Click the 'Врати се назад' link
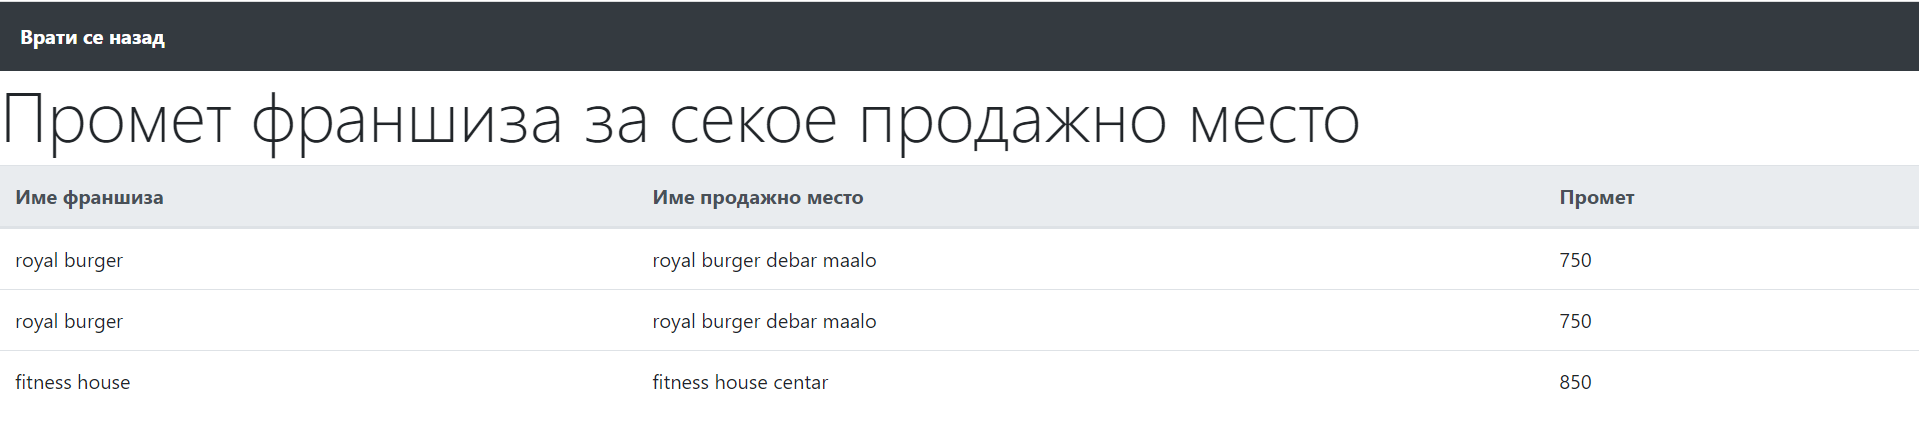The image size is (1919, 428). pyautogui.click(x=92, y=38)
